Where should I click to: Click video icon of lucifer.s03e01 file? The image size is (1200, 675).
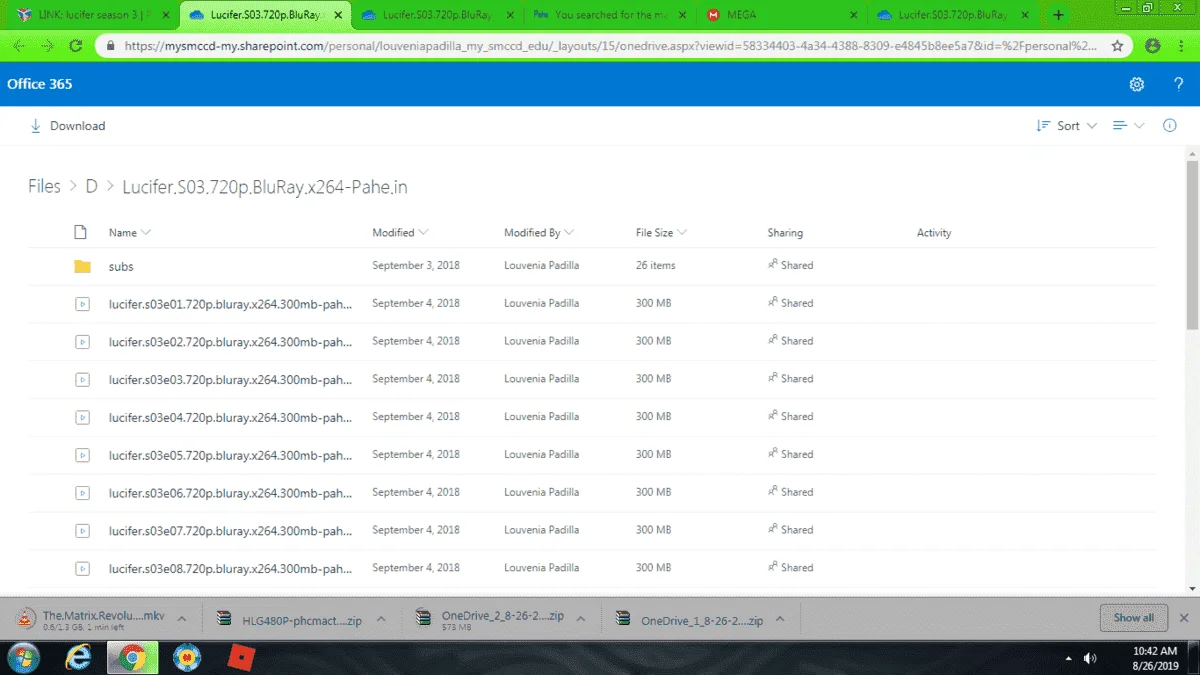pyautogui.click(x=82, y=303)
